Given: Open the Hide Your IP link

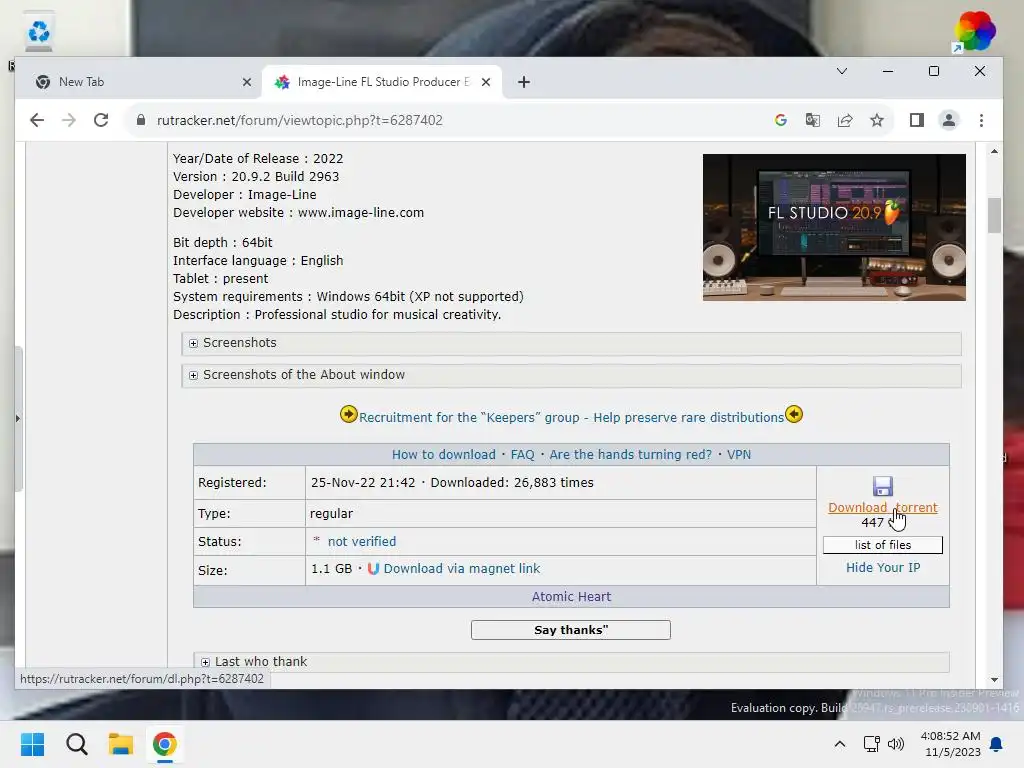Looking at the screenshot, I should (882, 568).
